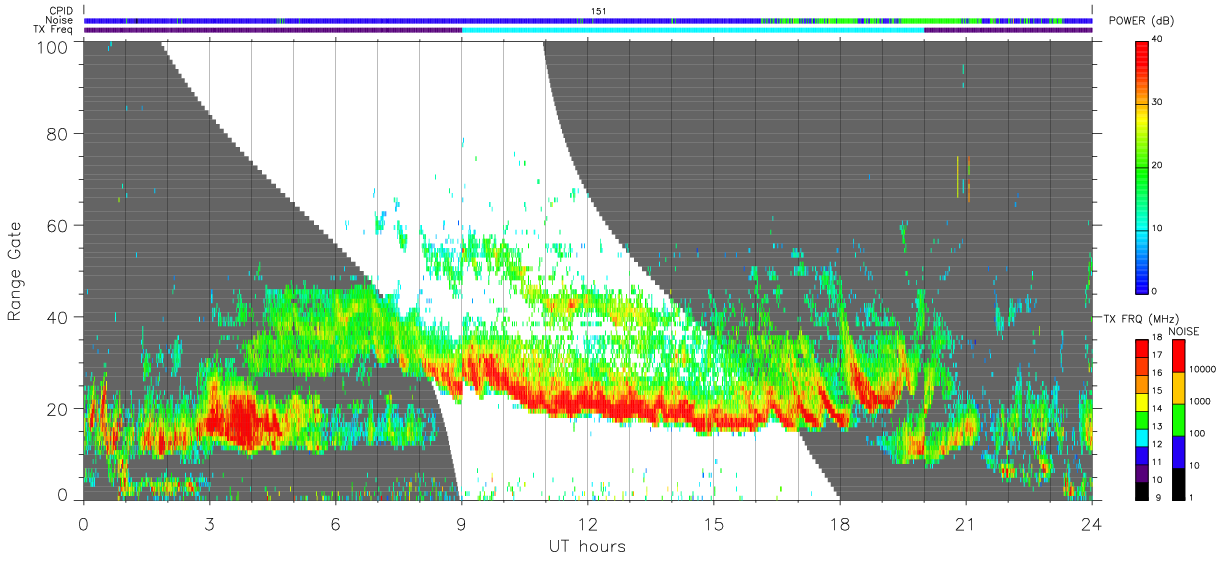Click vertical yellow streak near 21 UT, gate 70
The height and width of the screenshot is (567, 1228).
click(x=958, y=176)
